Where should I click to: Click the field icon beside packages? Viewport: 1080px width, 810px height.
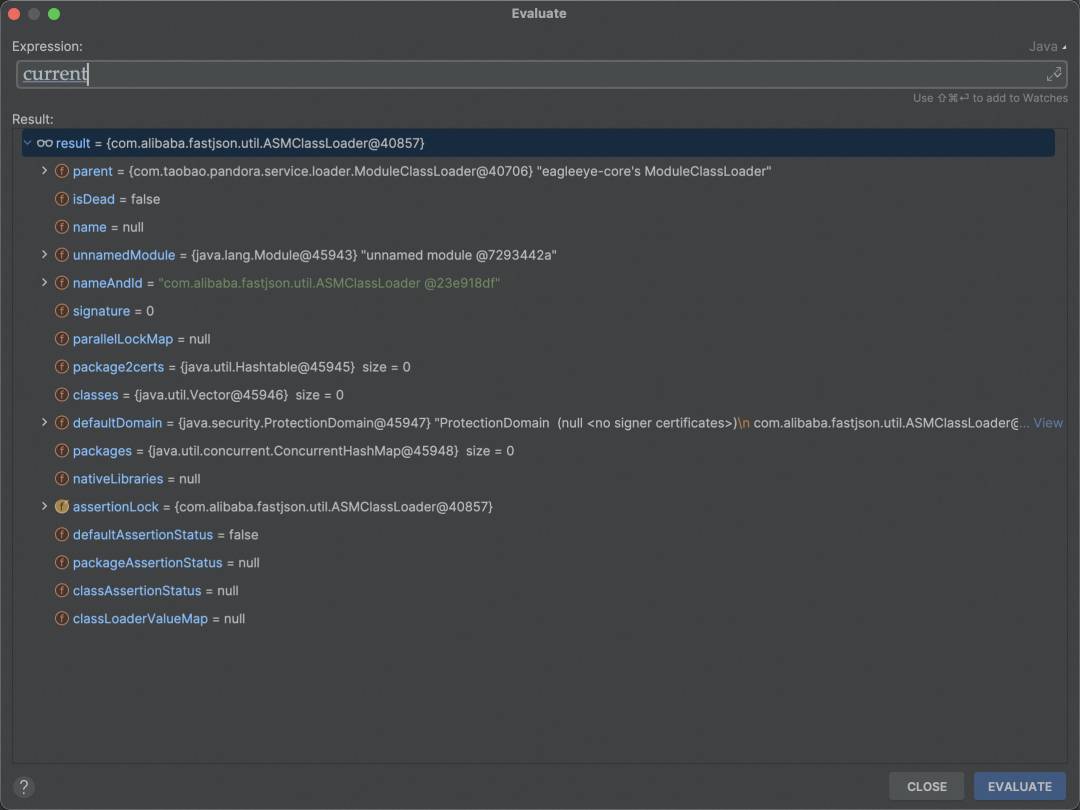click(x=61, y=450)
